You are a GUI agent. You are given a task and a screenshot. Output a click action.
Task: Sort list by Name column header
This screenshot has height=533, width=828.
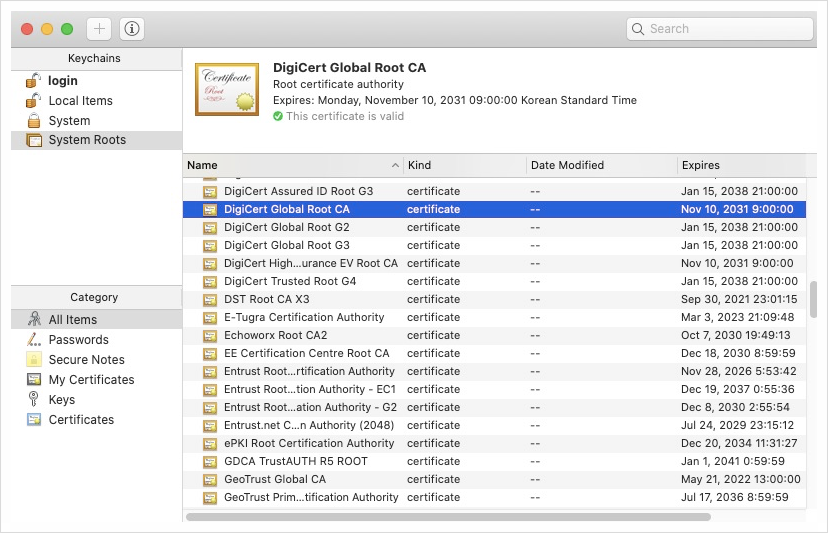click(x=293, y=165)
